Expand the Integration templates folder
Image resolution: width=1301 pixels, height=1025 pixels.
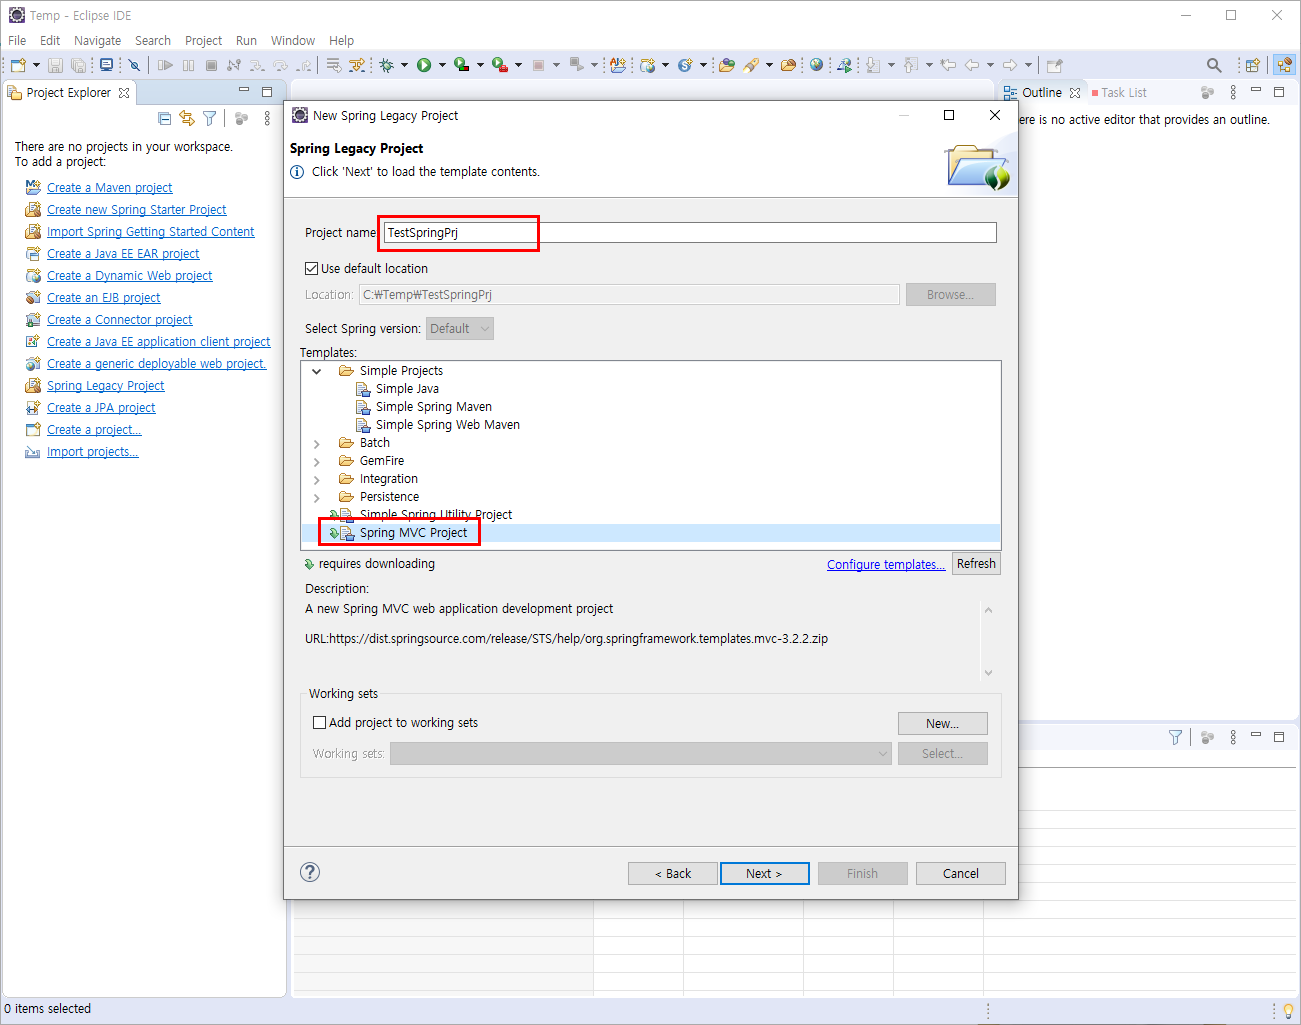[x=317, y=479]
